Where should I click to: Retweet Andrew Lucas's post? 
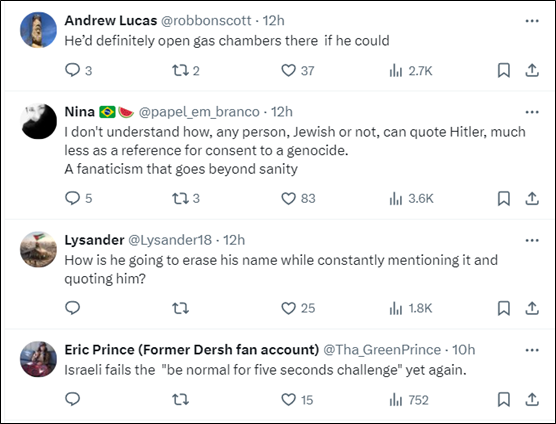point(180,70)
